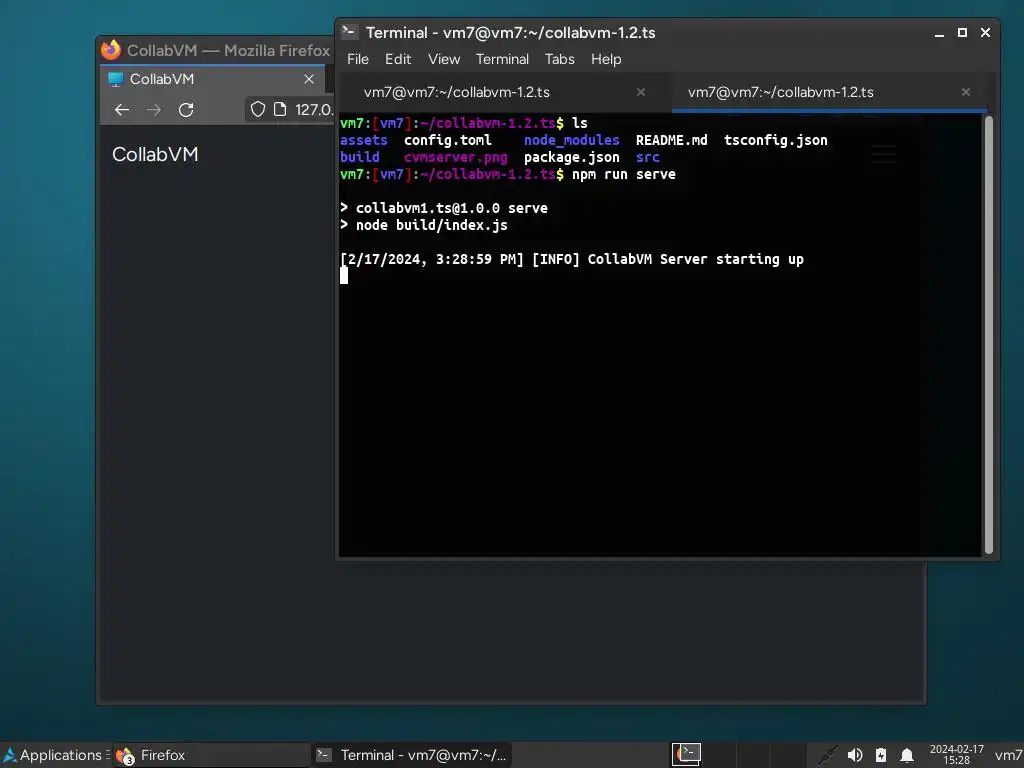Screen dimensions: 1024x768
Task: Click the page info icon in the Firefox address bar
Action: (280, 109)
